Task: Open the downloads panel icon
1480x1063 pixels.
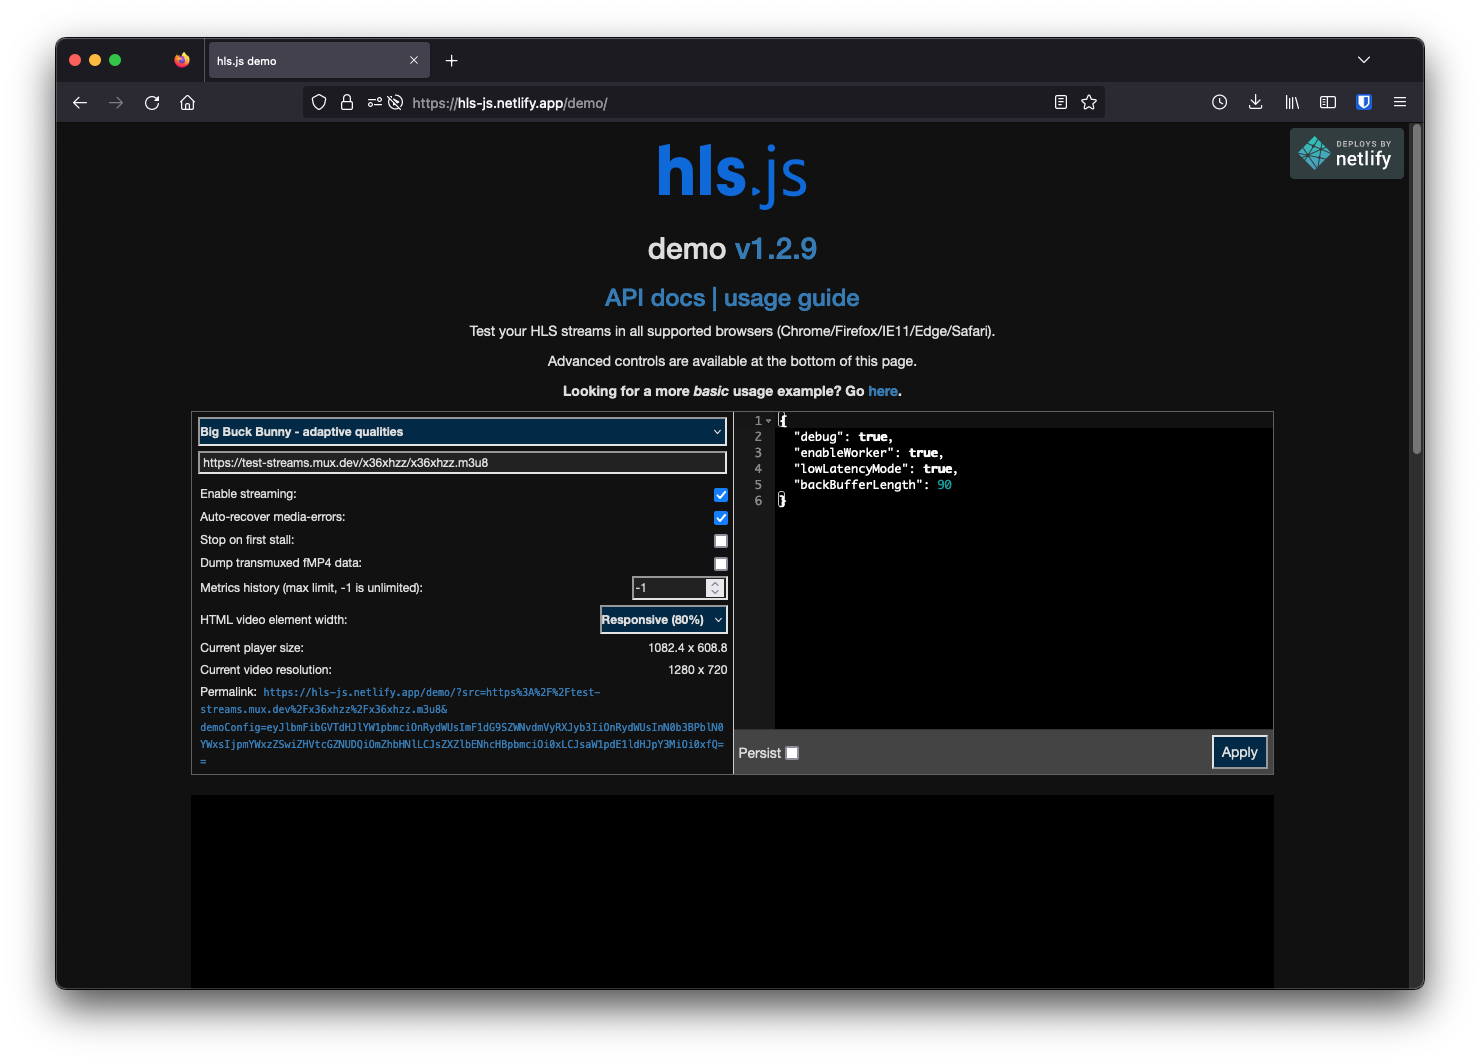Action: point(1255,102)
